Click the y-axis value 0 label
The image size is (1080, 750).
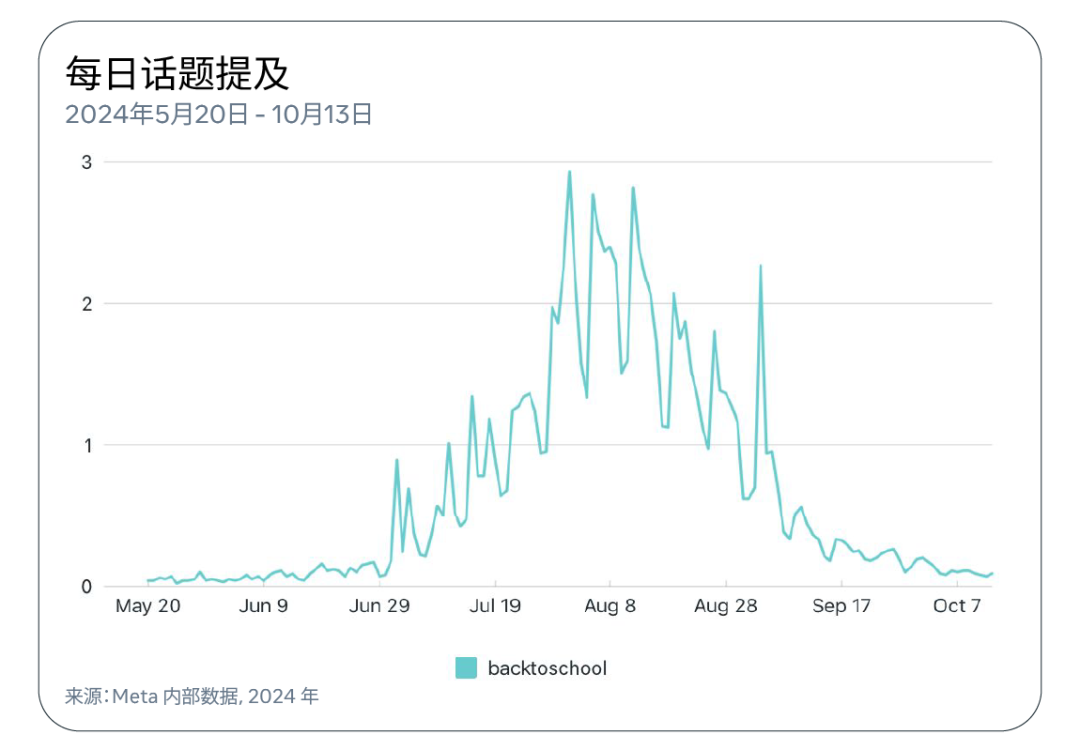(x=85, y=587)
